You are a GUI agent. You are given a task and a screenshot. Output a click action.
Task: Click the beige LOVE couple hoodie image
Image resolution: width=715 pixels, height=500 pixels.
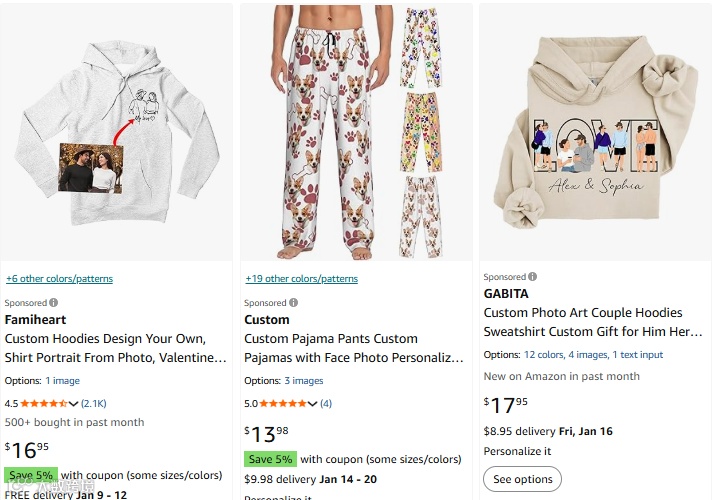596,130
